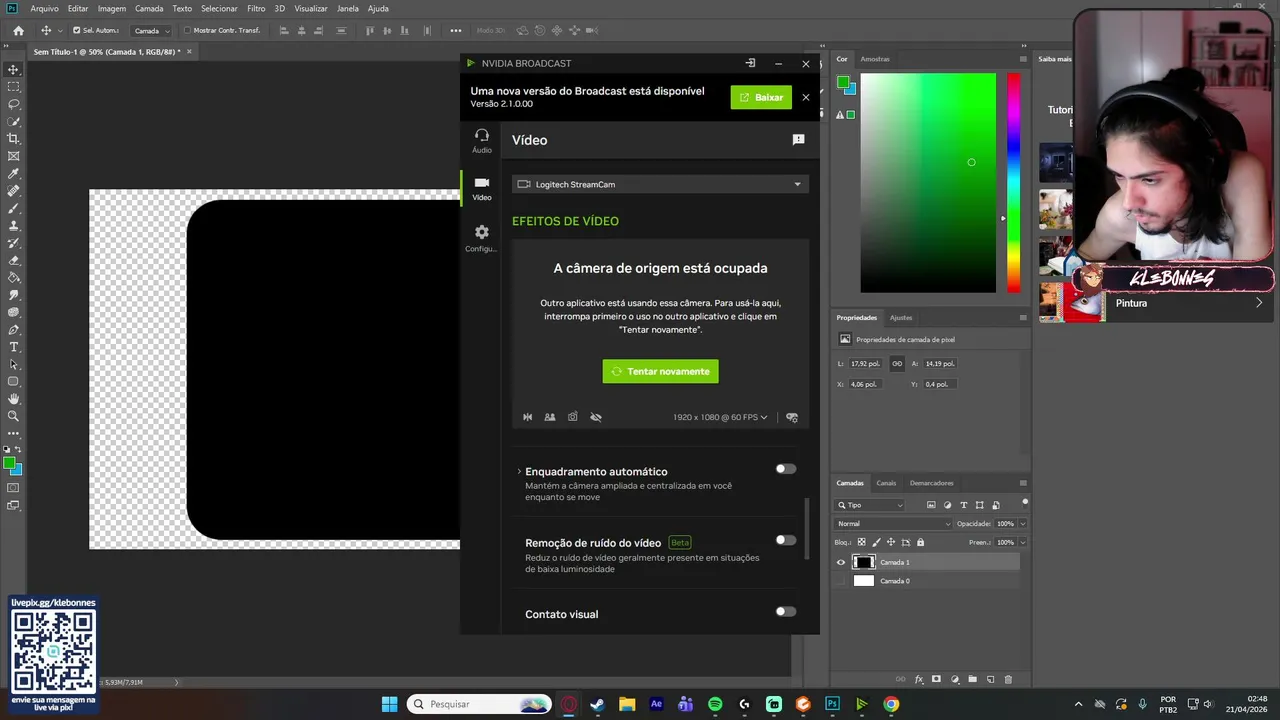Turn on Contato visual toggle

786,612
